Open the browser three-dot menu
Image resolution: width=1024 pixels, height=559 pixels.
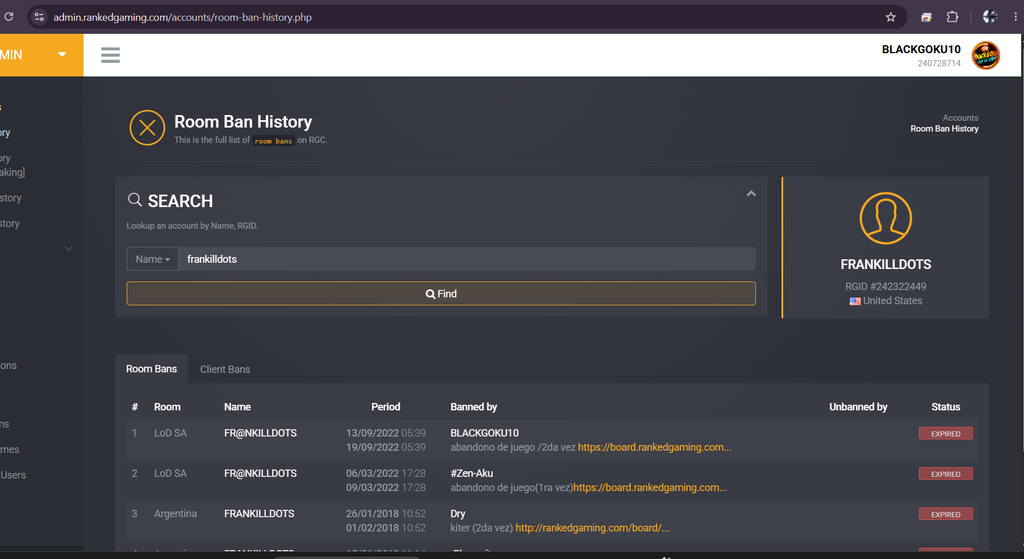coord(1015,17)
